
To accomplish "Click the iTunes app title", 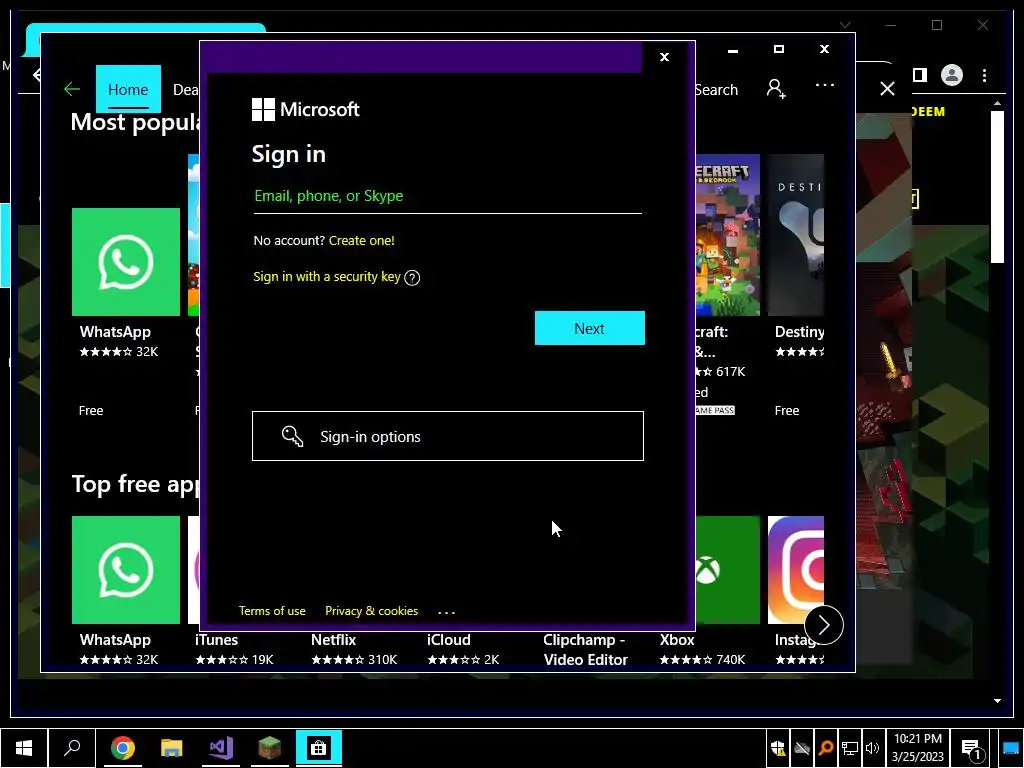I will [x=216, y=640].
